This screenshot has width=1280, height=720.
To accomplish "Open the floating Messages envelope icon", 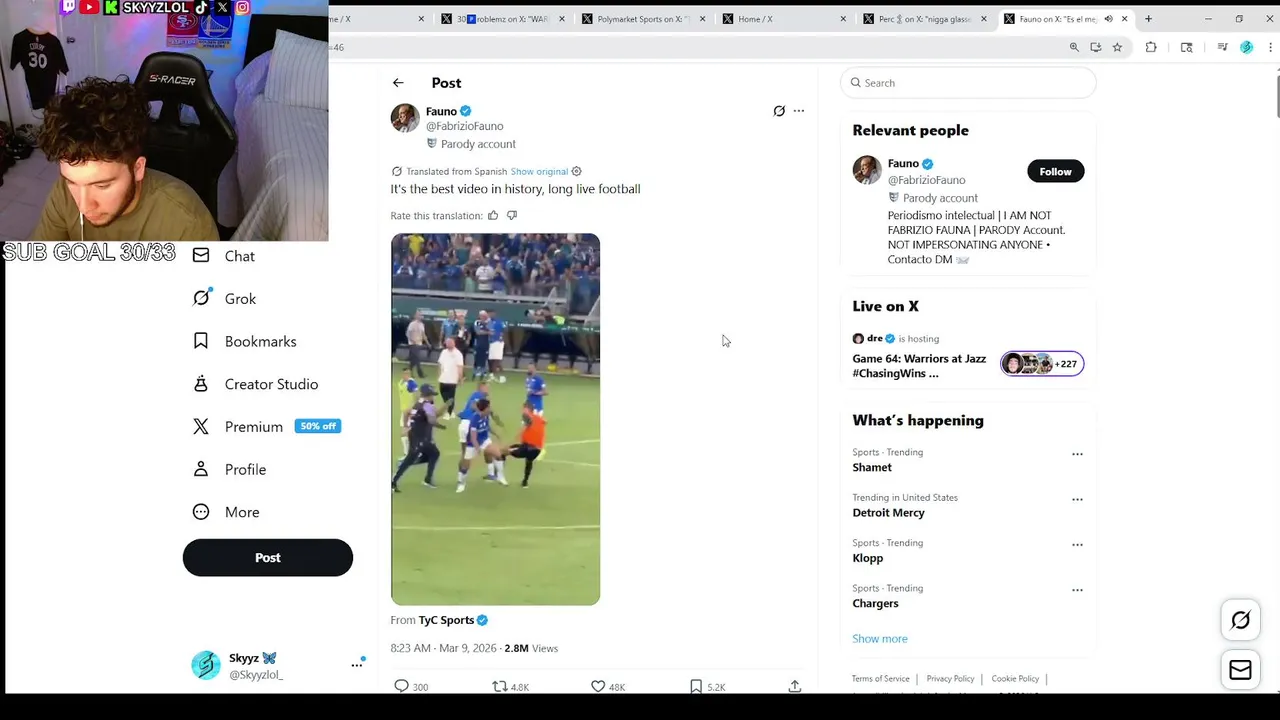I will tap(1240, 670).
